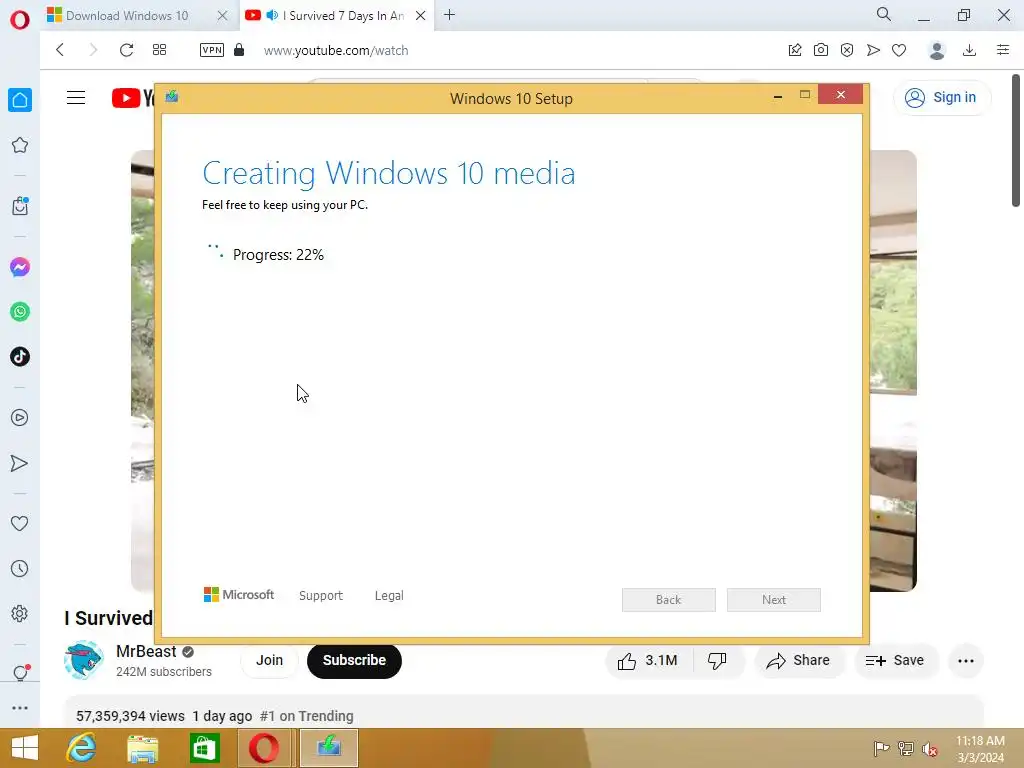Take a snapshot with camera icon
The image size is (1024, 768).
coord(821,50)
